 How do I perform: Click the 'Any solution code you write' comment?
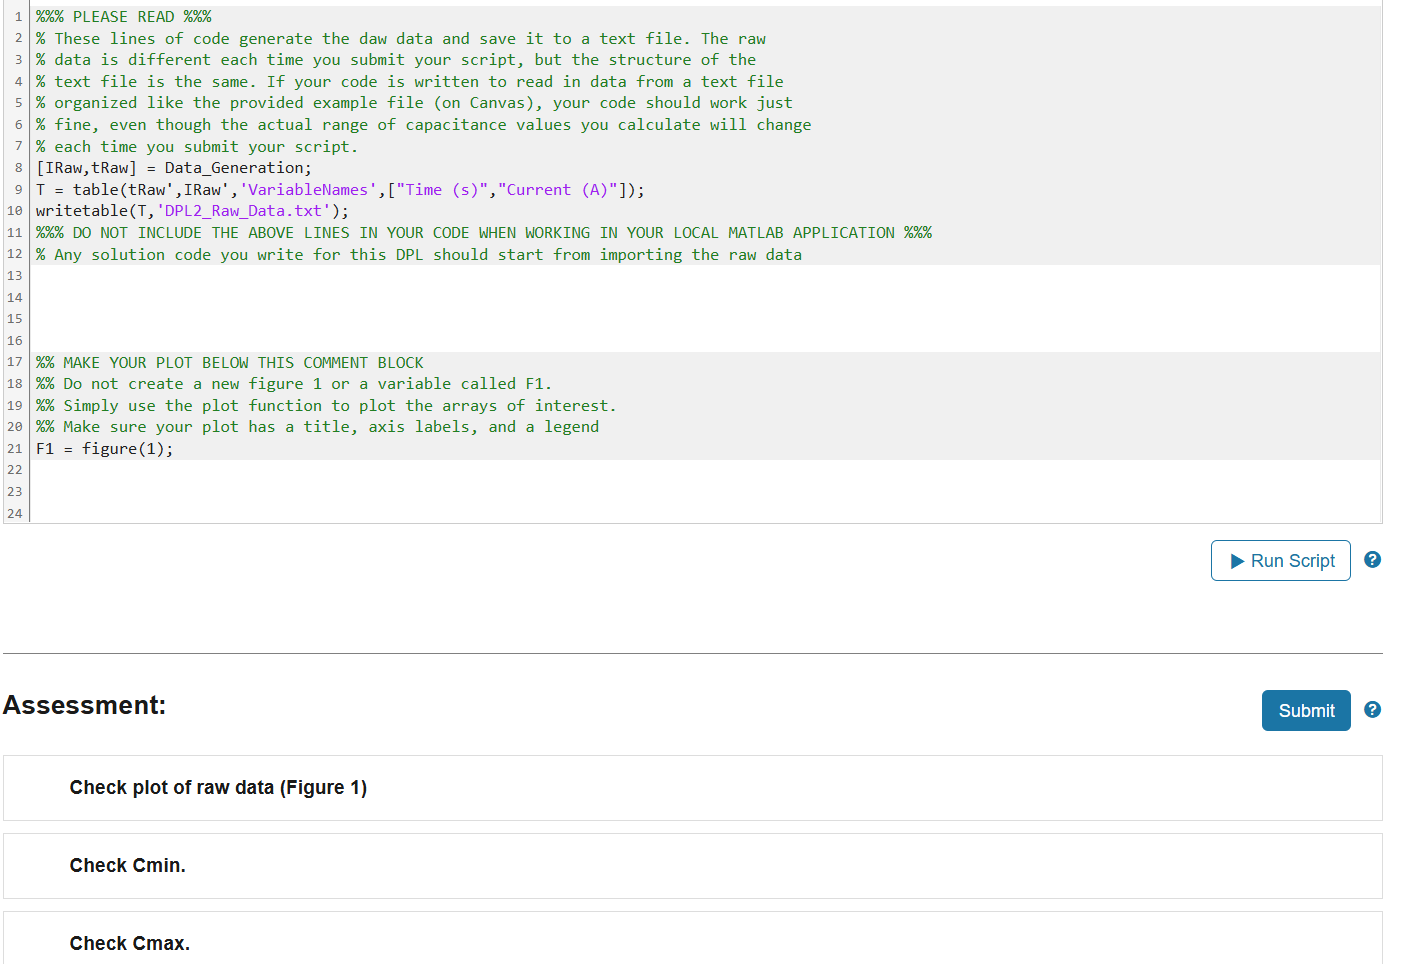(419, 255)
